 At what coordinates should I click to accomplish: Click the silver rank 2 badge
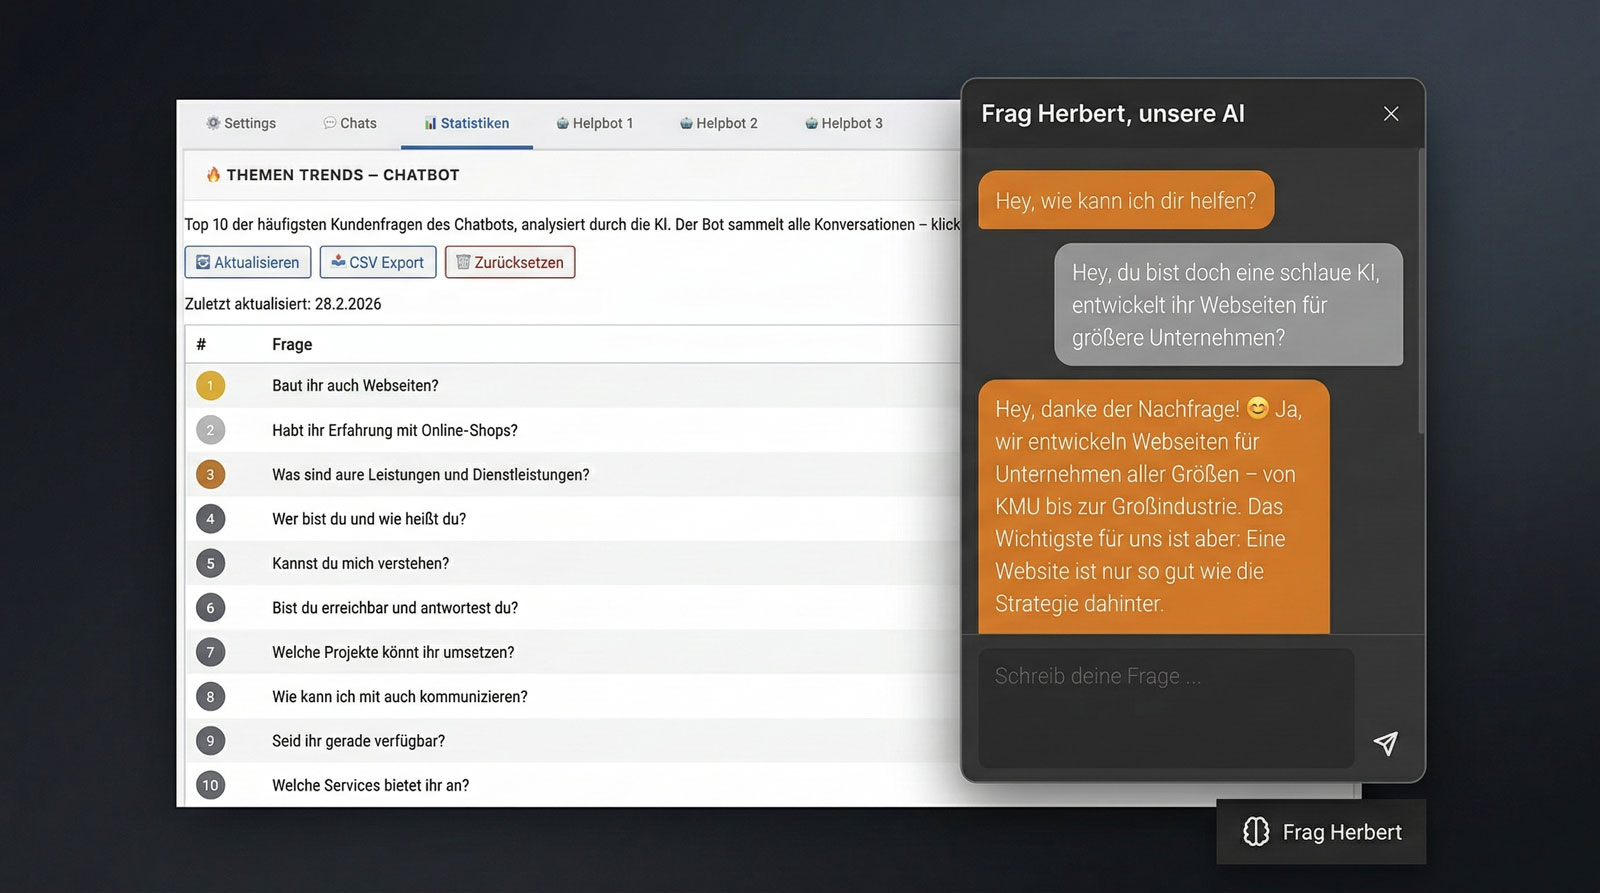[x=210, y=430]
